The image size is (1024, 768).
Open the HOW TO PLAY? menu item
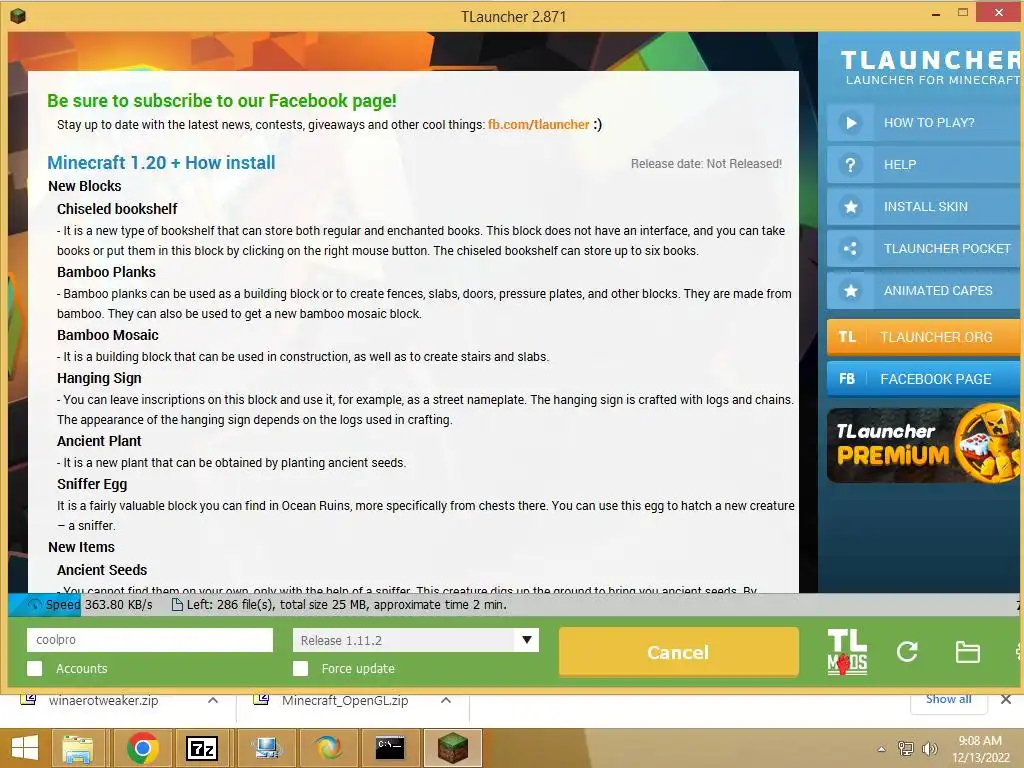pos(925,123)
